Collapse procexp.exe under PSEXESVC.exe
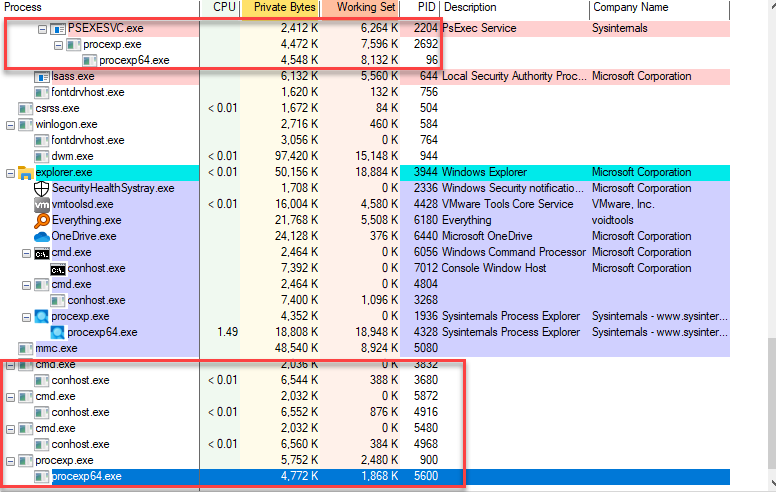This screenshot has width=776, height=492. pos(58,45)
